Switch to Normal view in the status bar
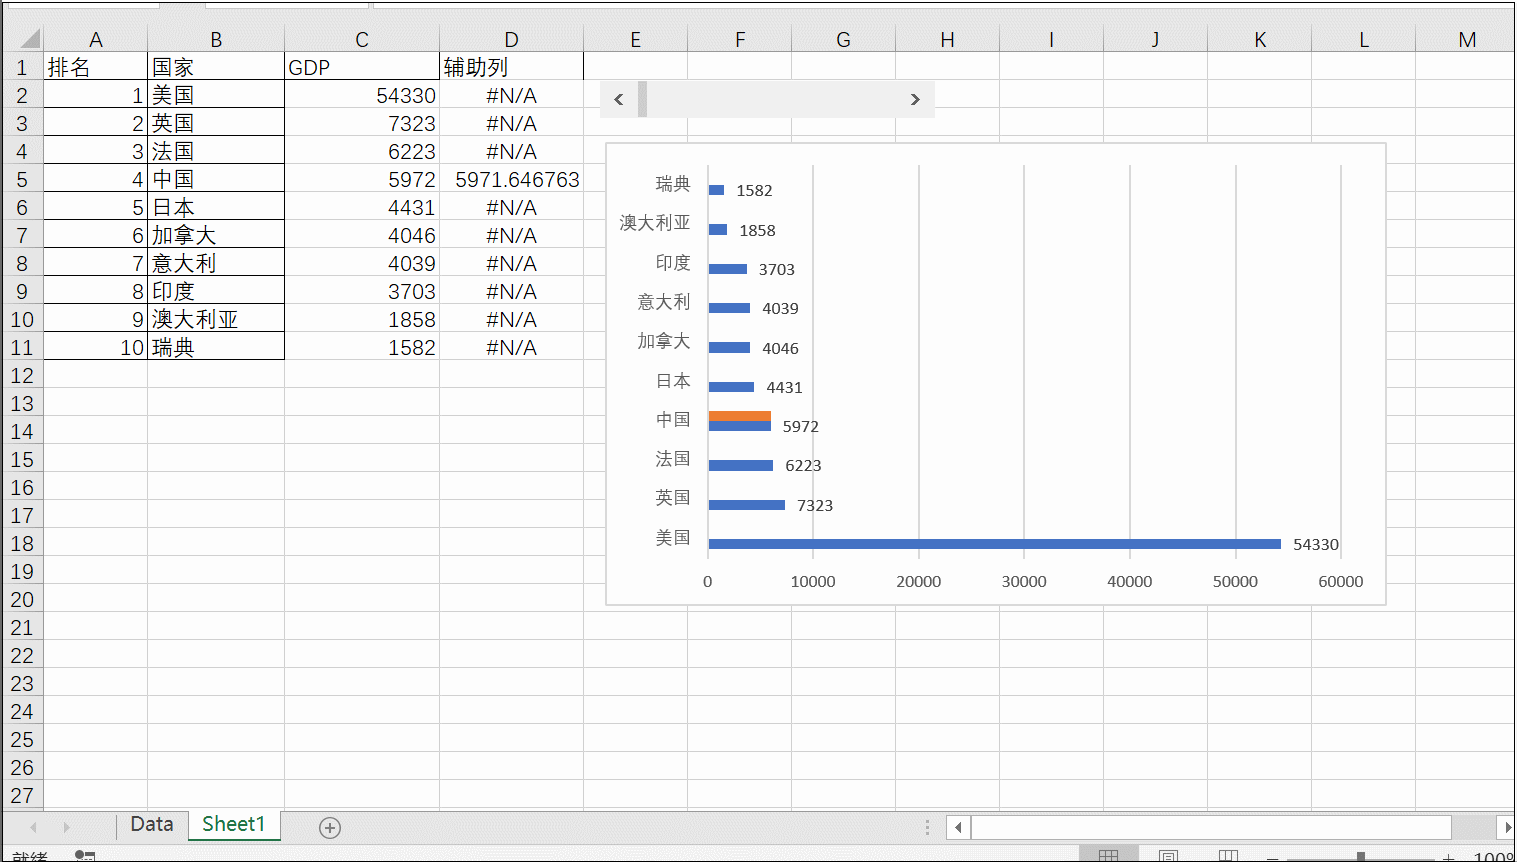Viewport: 1517px width, 862px height. [x=1108, y=855]
